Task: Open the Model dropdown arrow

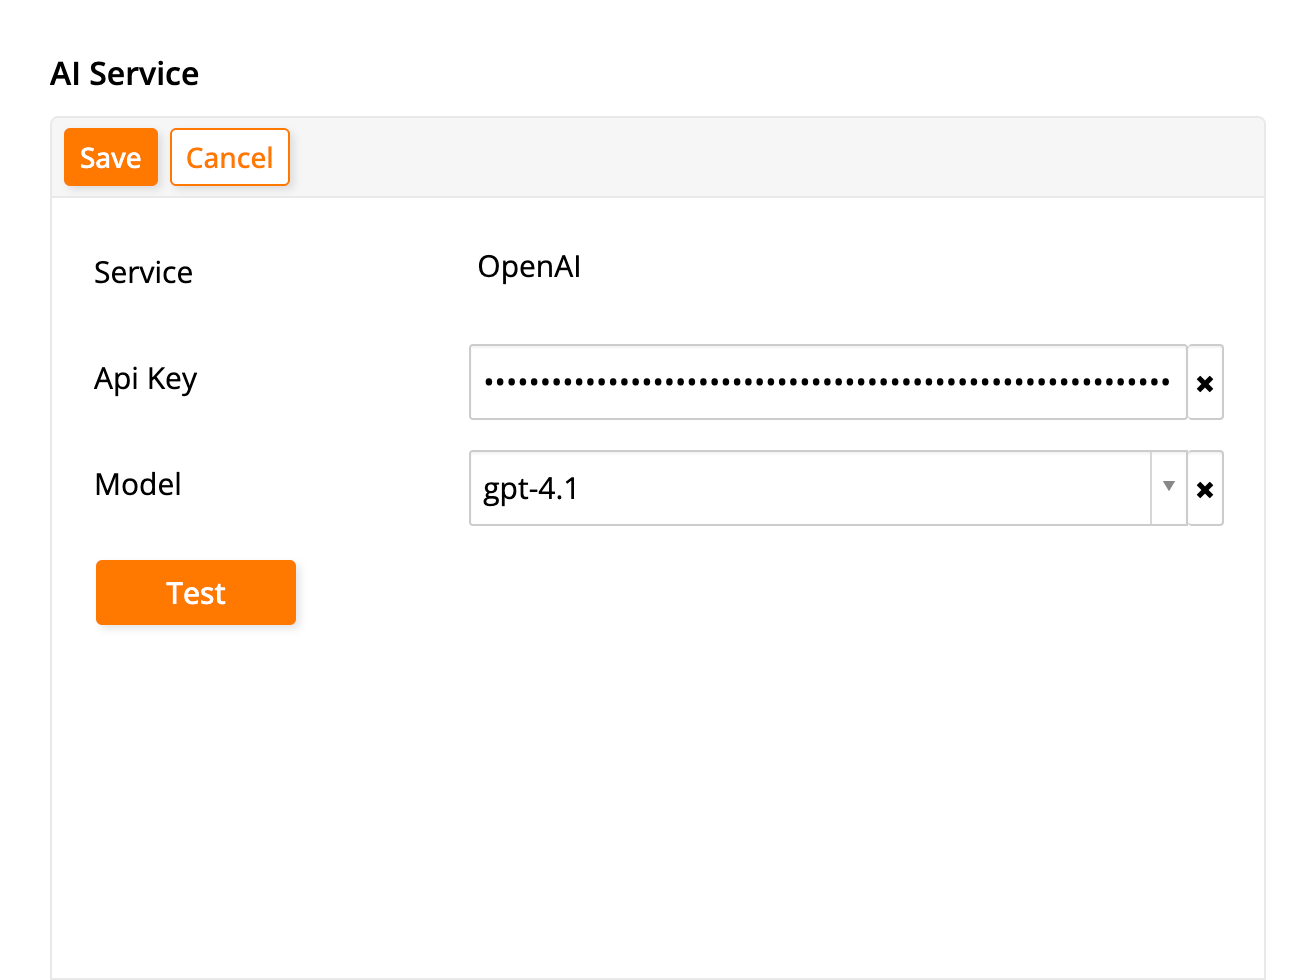Action: [x=1168, y=488]
